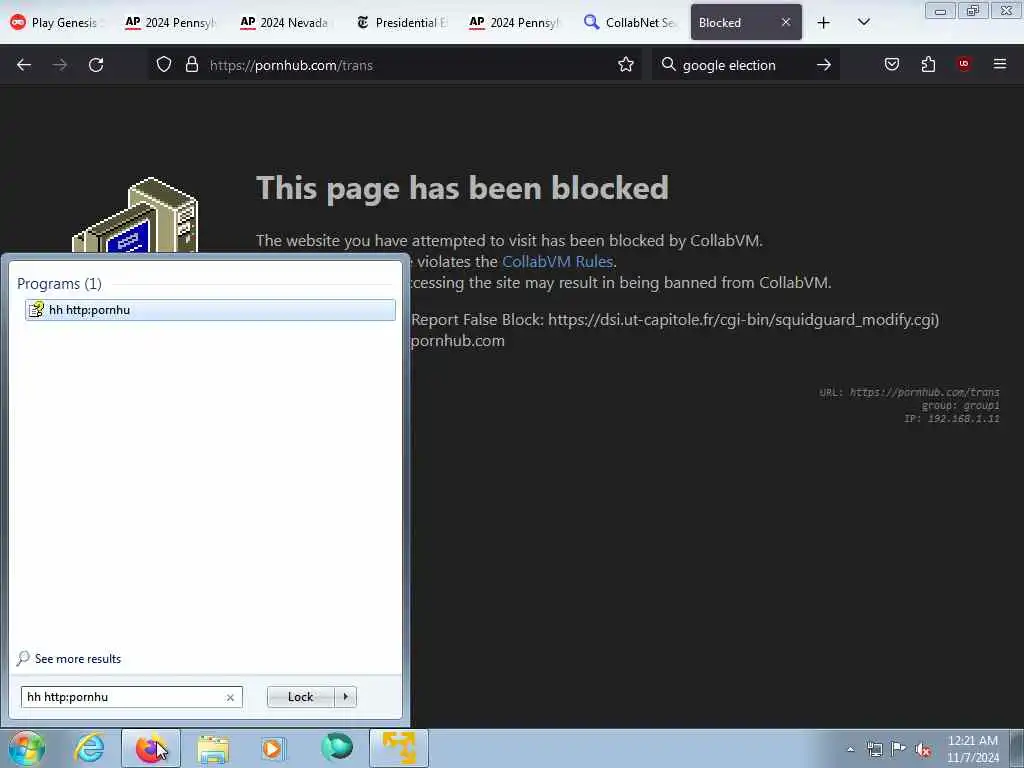Image resolution: width=1024 pixels, height=768 pixels.
Task: Submit the search with the go arrow
Action: pyautogui.click(x=824, y=65)
